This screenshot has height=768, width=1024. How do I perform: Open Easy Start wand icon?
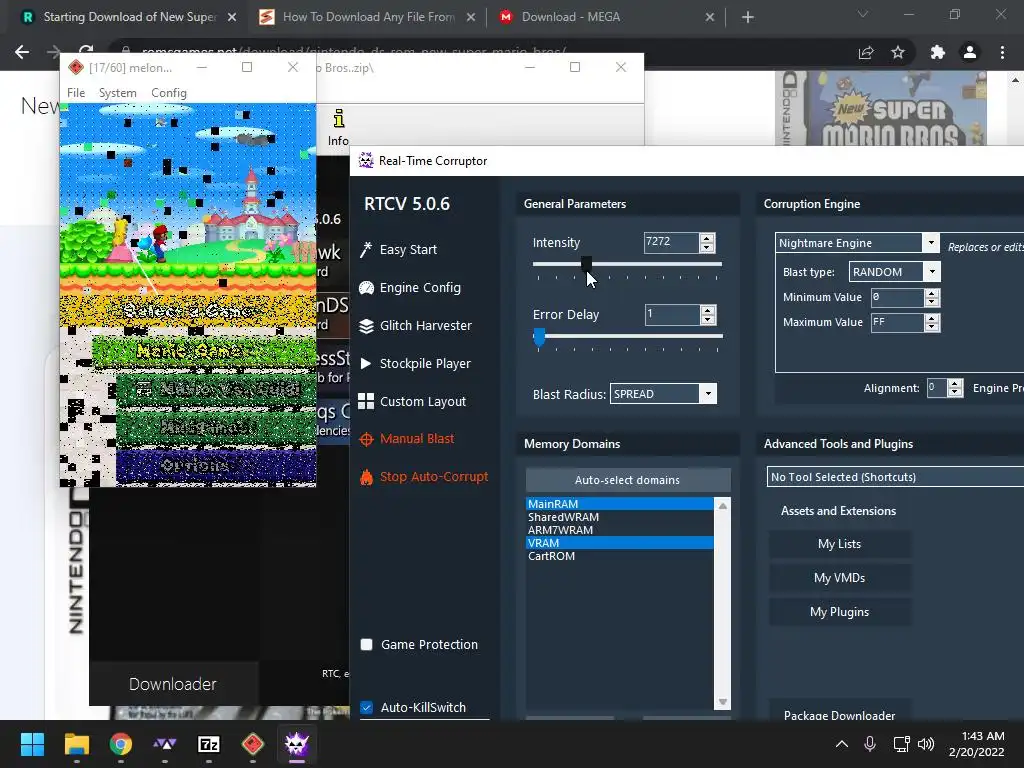[366, 249]
